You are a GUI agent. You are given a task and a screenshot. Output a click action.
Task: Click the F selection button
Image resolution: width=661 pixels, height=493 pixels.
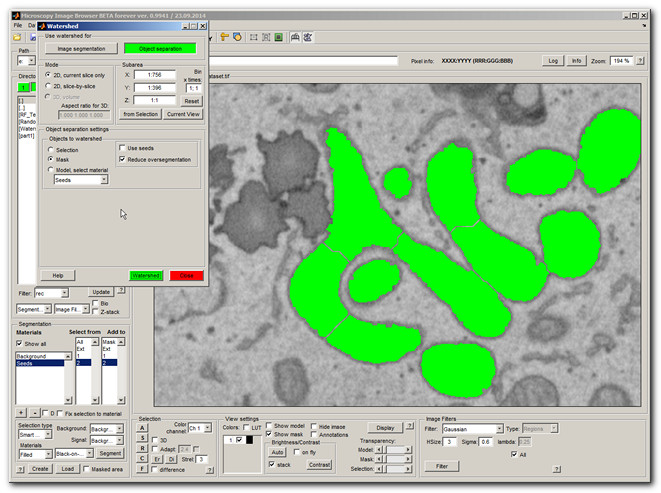click(143, 468)
